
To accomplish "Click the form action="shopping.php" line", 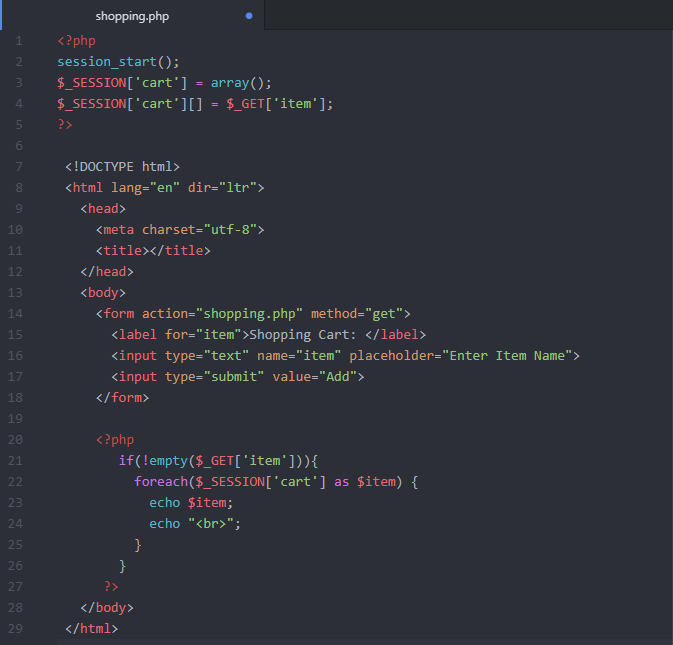I will (253, 314).
